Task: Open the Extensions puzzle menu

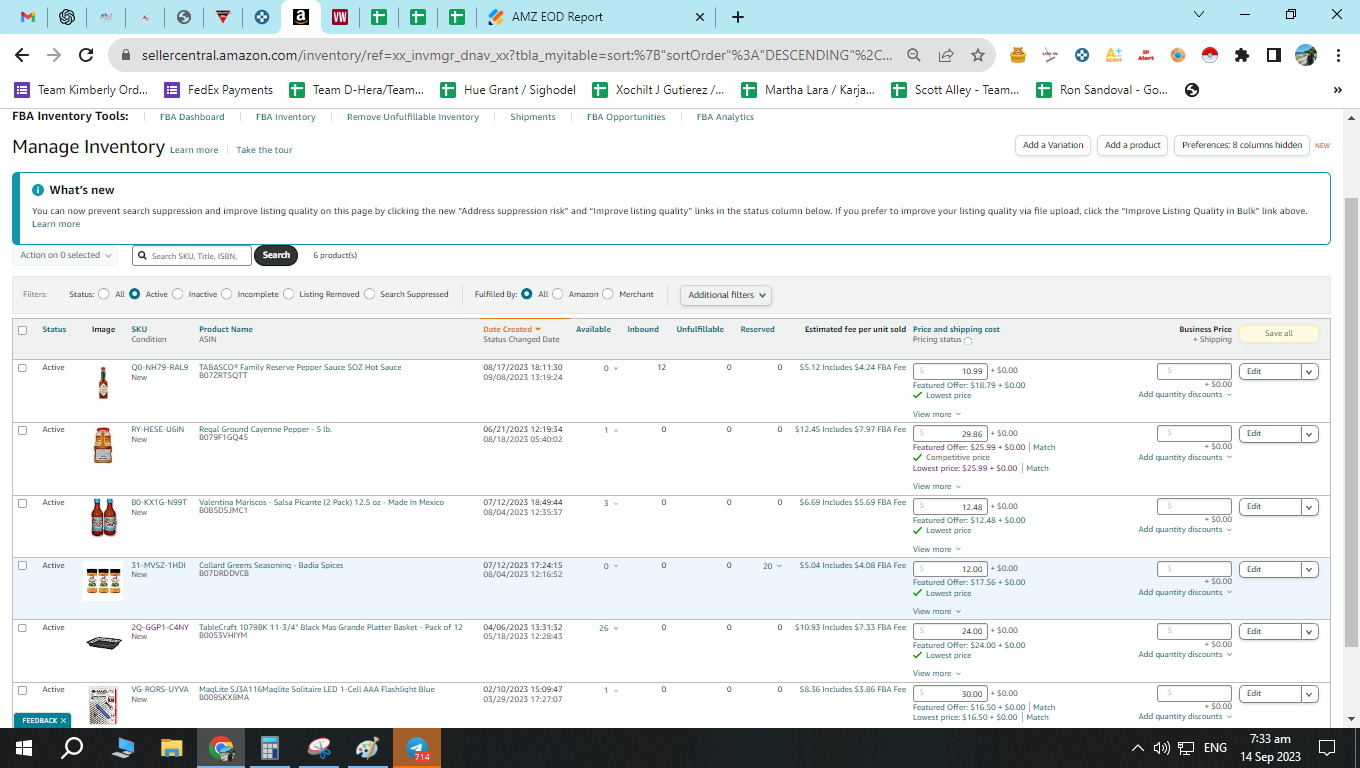Action: [x=1242, y=55]
